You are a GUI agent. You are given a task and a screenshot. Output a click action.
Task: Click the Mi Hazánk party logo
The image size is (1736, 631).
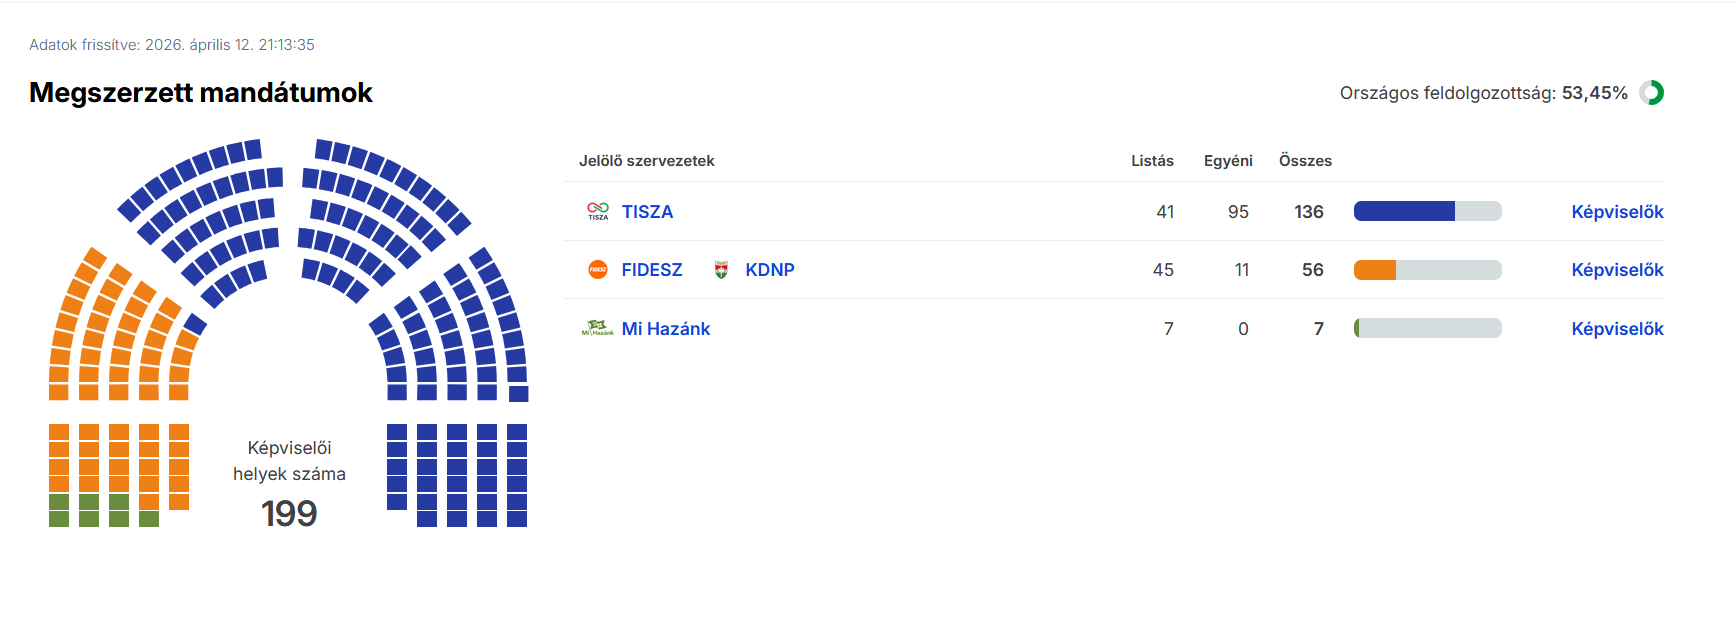click(x=598, y=328)
